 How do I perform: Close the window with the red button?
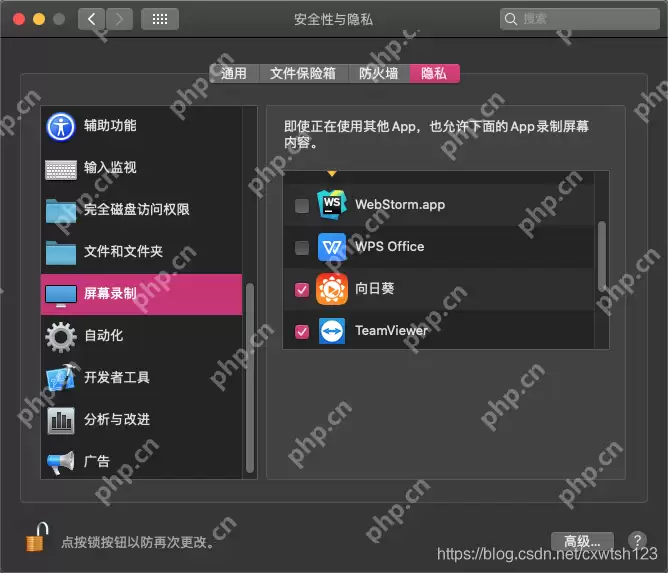click(19, 19)
